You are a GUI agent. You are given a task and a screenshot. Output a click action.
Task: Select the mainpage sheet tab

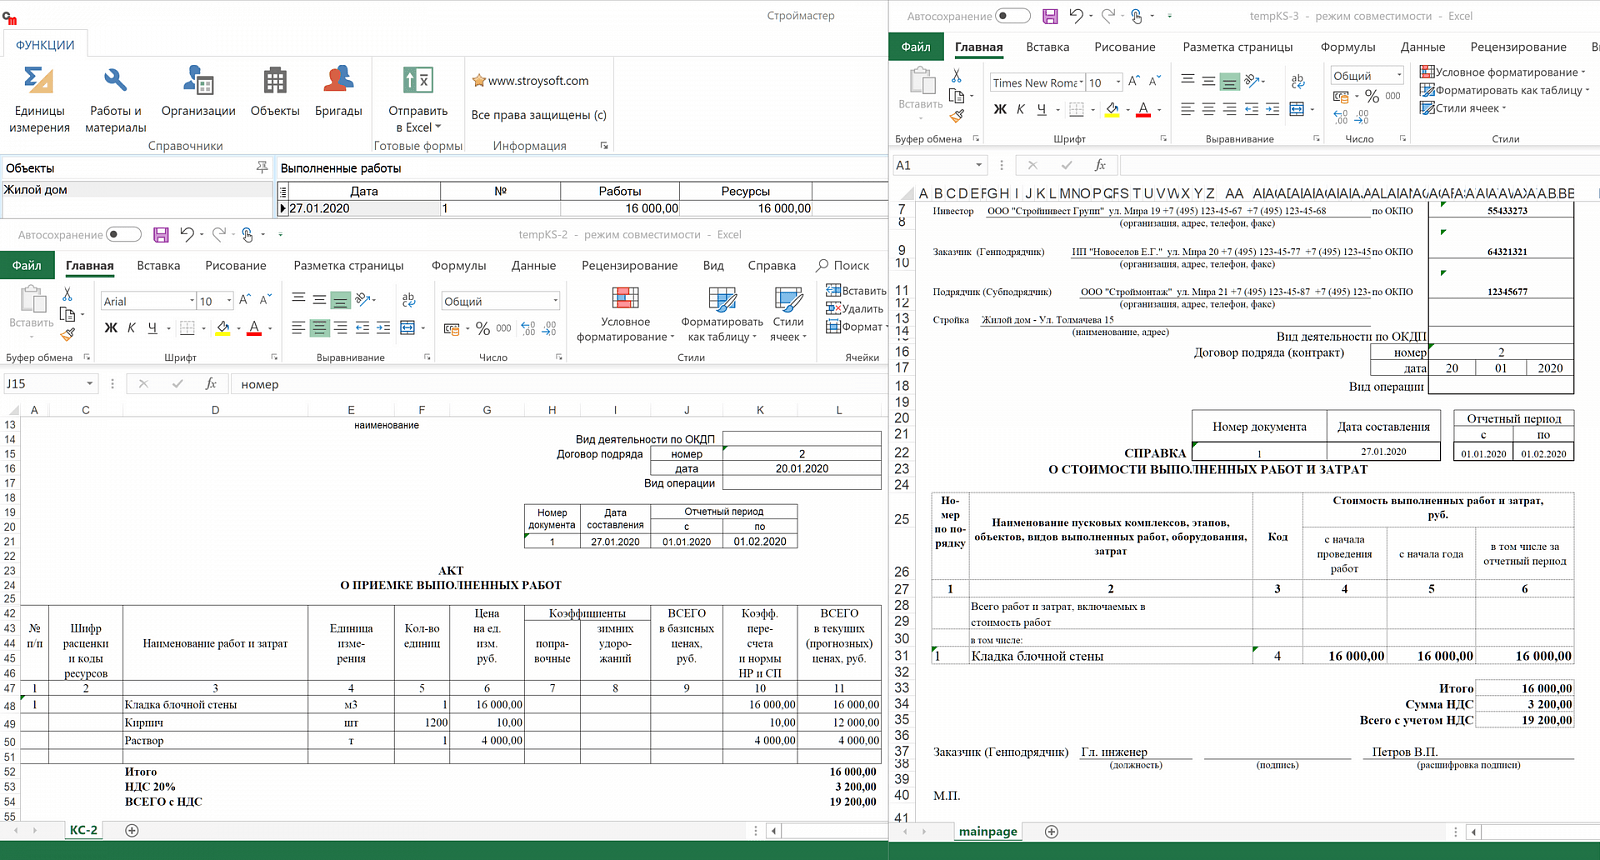click(987, 831)
